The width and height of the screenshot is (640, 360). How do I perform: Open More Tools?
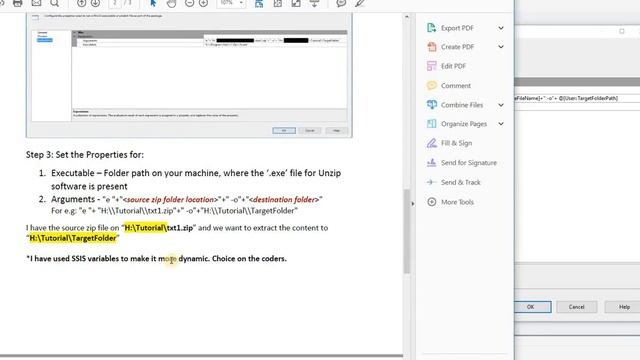point(457,202)
